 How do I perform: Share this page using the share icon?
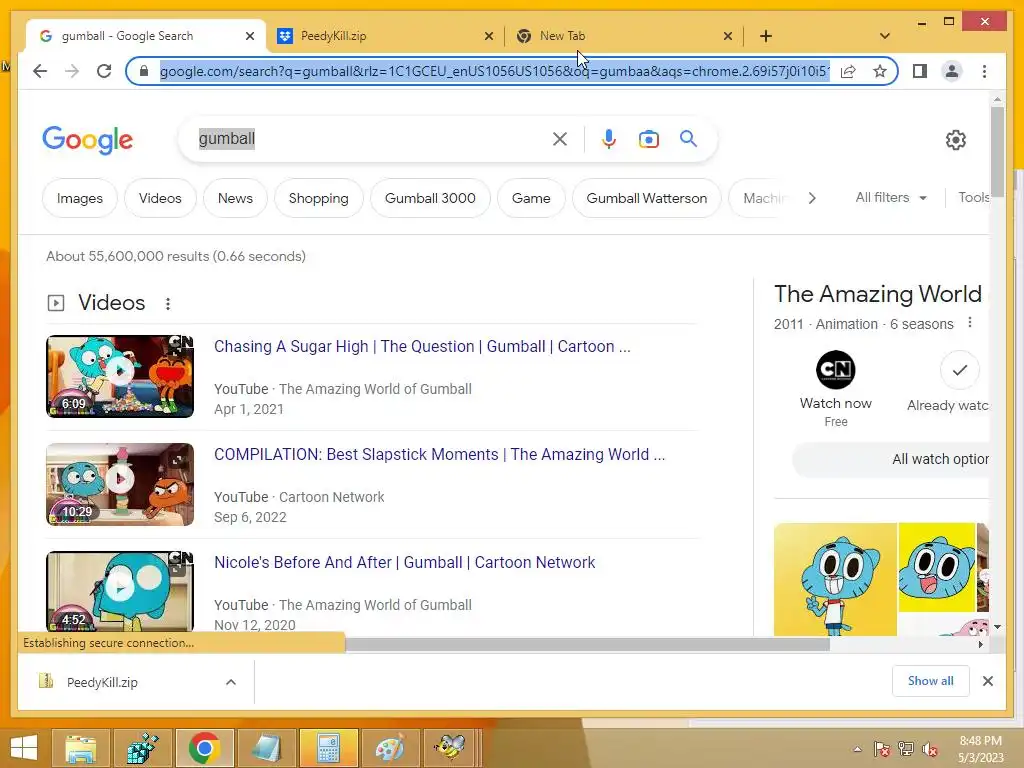(x=848, y=71)
